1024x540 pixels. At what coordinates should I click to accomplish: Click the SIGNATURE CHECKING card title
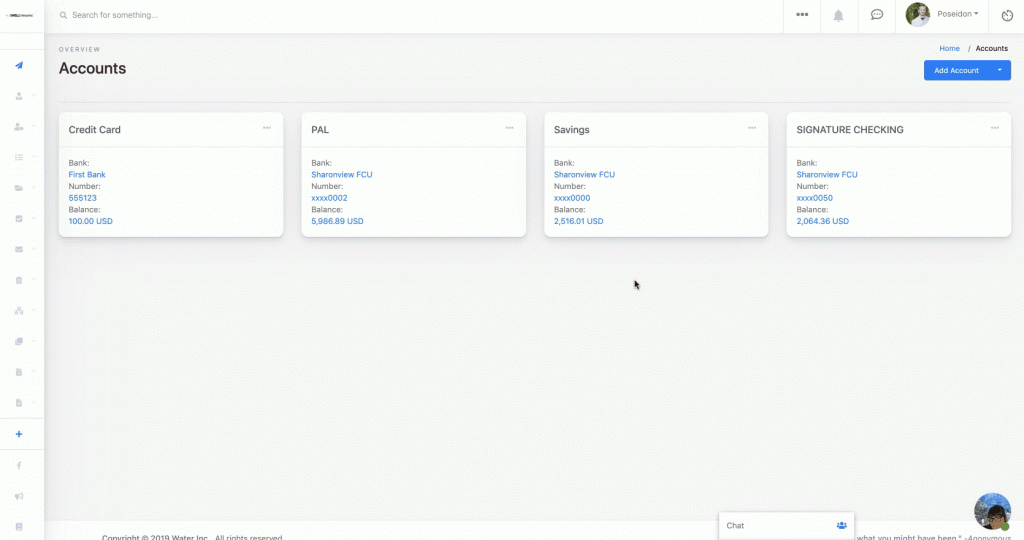coord(850,129)
